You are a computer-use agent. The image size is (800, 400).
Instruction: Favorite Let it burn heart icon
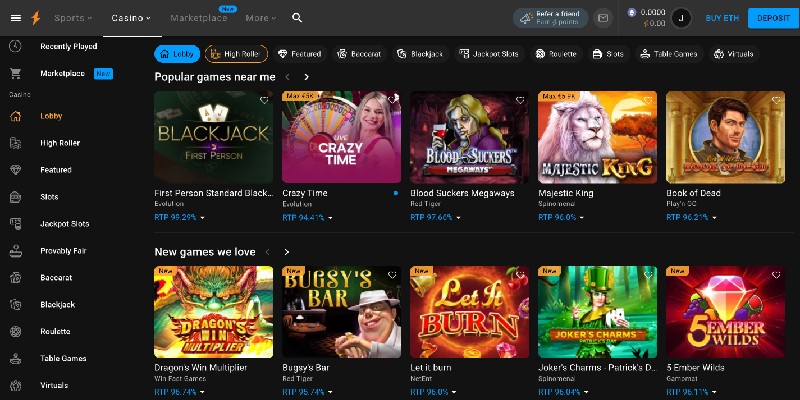pos(520,275)
